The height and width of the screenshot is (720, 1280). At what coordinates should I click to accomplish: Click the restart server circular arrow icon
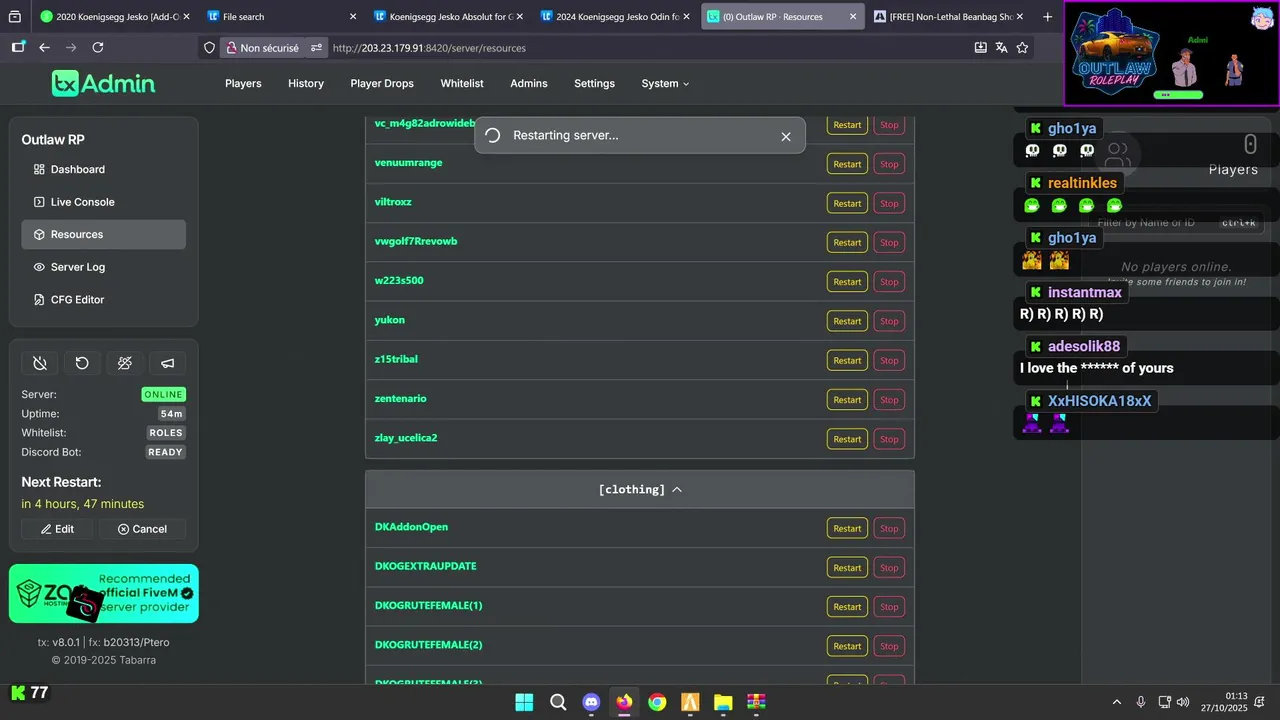tap(82, 363)
